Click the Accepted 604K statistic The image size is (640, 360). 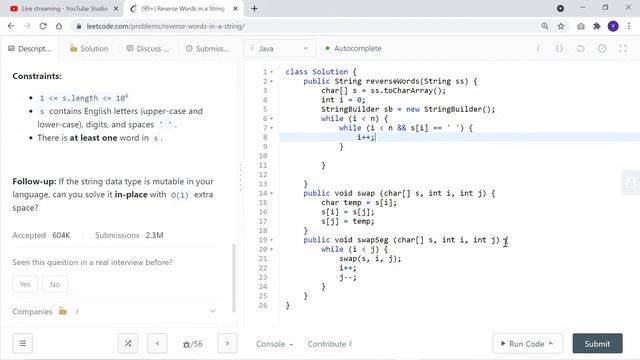click(41, 235)
